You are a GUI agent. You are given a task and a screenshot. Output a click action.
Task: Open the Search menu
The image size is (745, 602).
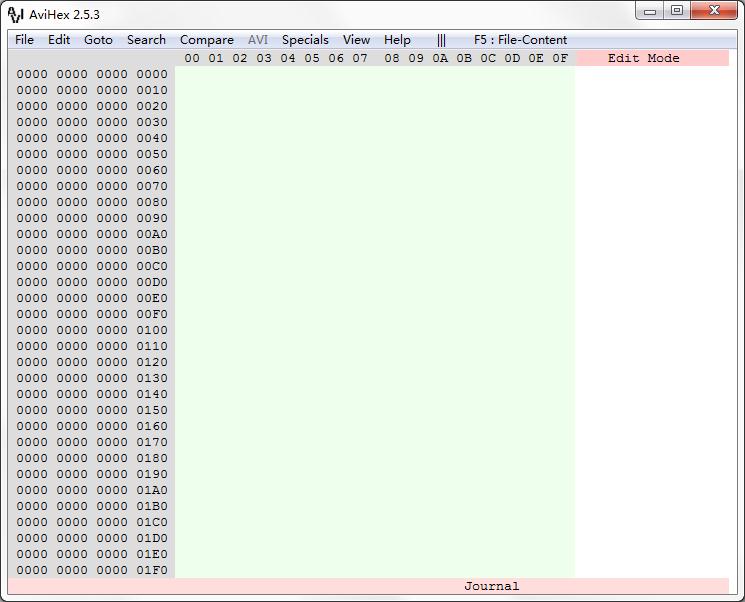pyautogui.click(x=146, y=40)
